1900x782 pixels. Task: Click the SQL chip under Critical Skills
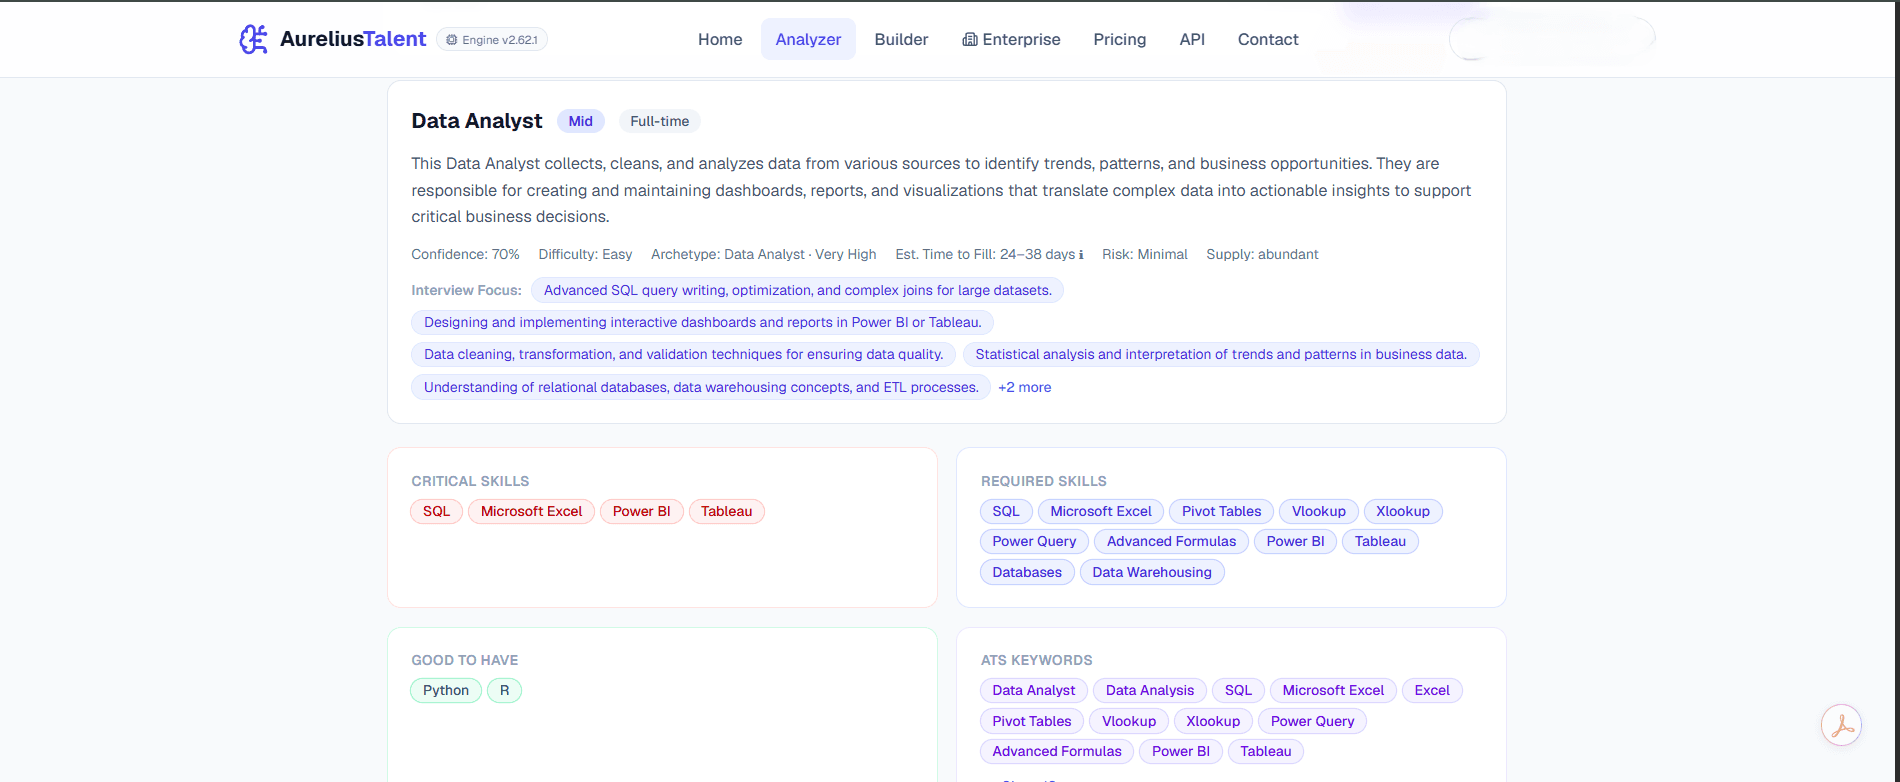[436, 511]
